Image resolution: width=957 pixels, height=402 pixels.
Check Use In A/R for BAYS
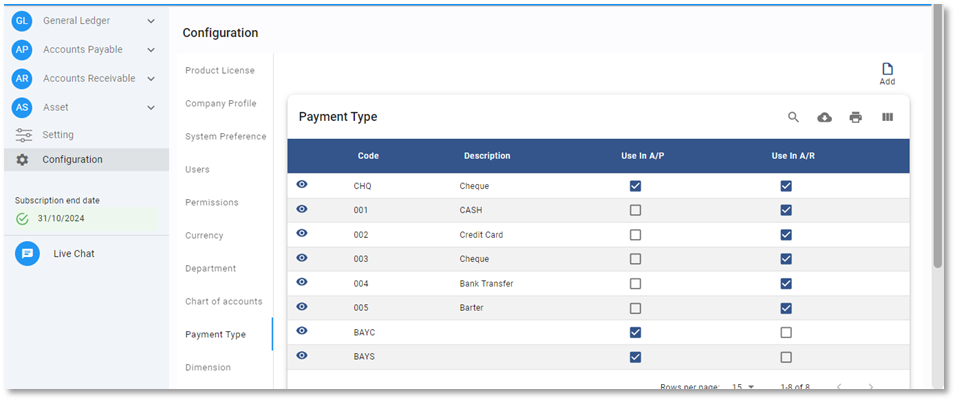click(786, 357)
